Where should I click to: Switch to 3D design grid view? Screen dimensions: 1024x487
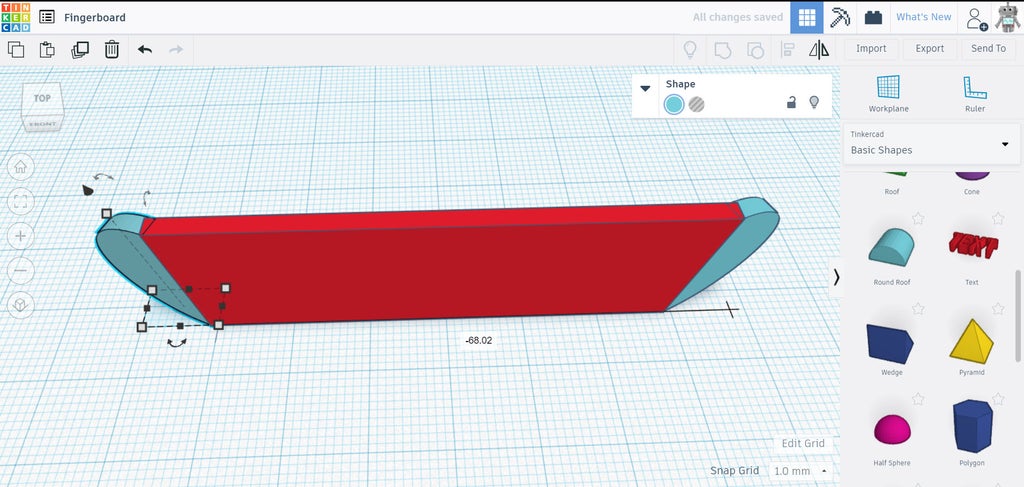tap(807, 18)
